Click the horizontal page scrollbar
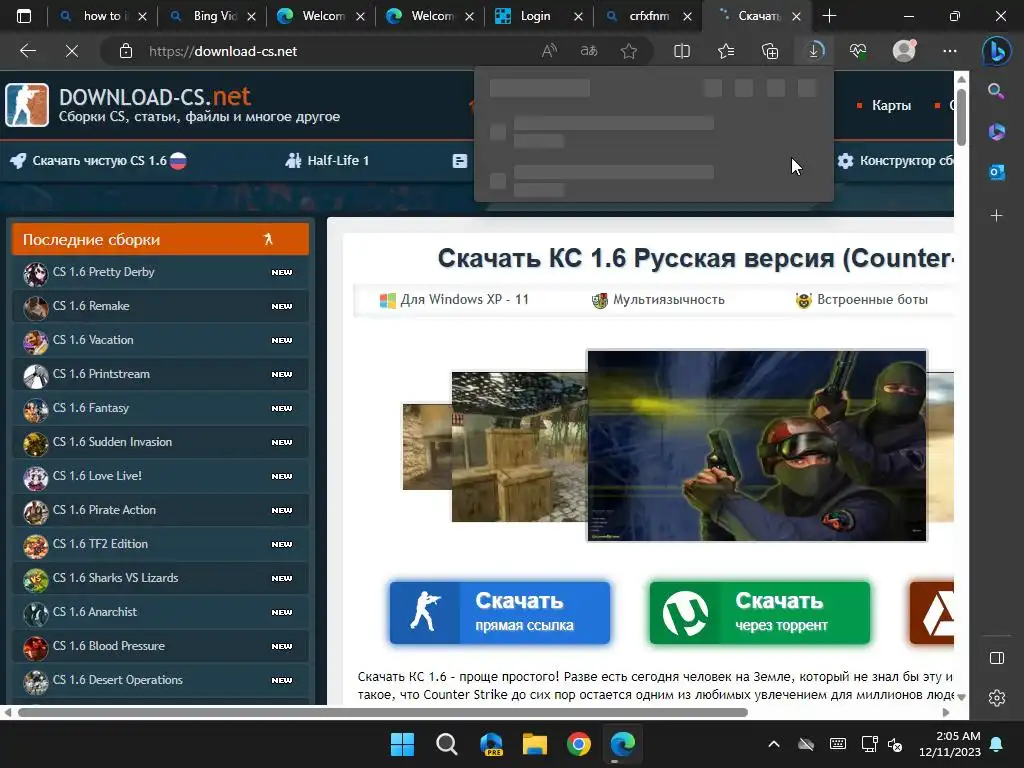1024x768 pixels. [383, 712]
